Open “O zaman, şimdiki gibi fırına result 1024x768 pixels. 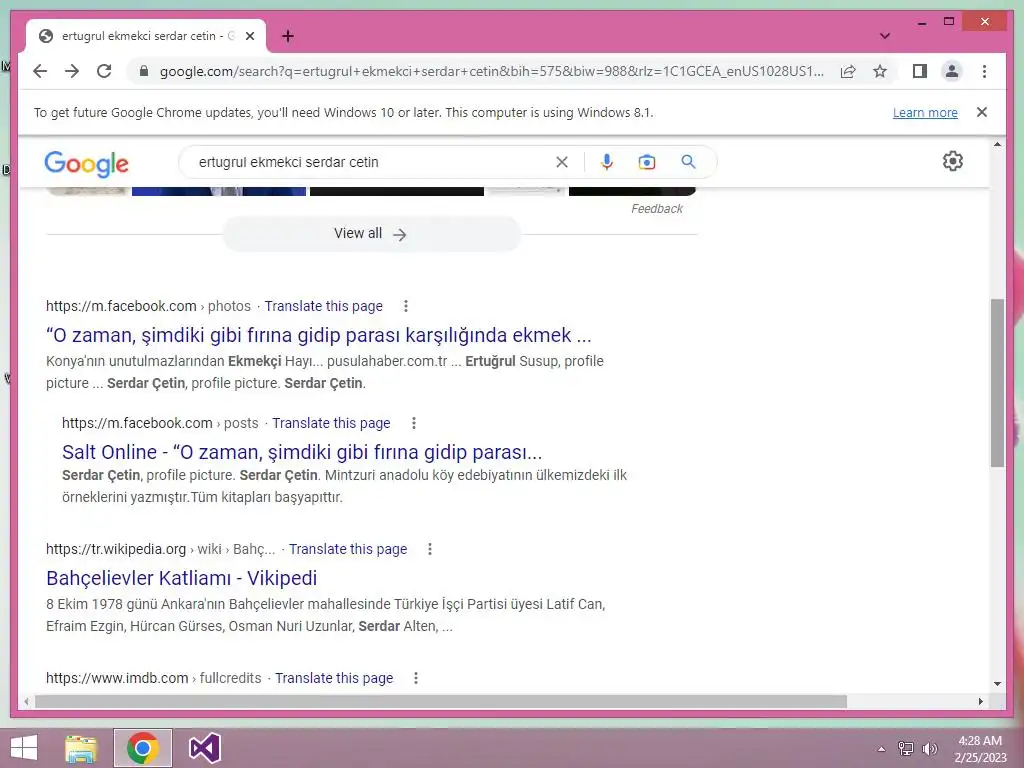click(x=319, y=335)
